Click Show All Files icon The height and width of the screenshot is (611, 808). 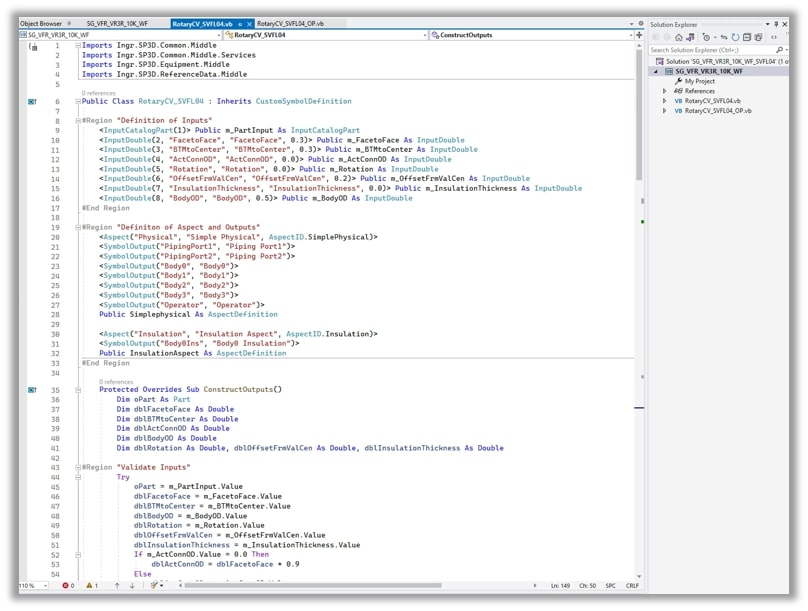pos(758,37)
